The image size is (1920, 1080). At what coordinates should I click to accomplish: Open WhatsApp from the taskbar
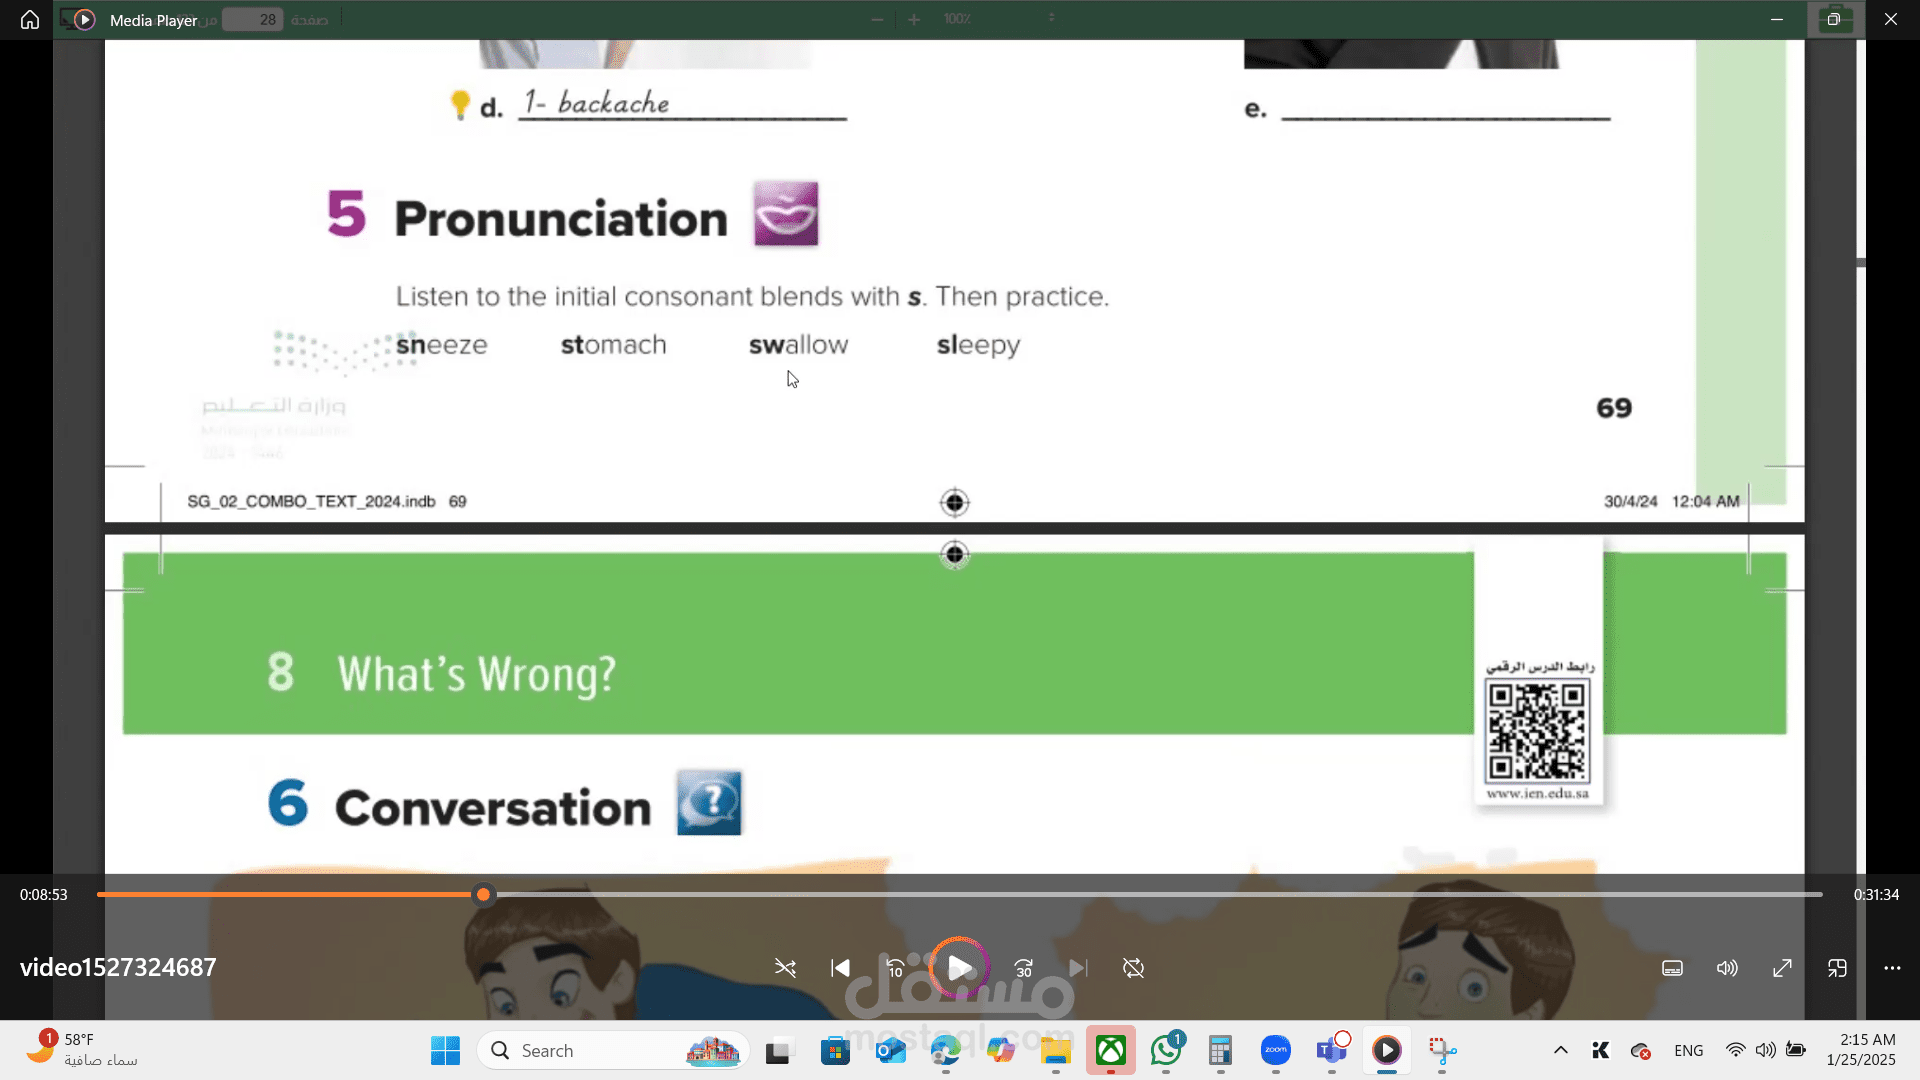tap(1166, 1050)
